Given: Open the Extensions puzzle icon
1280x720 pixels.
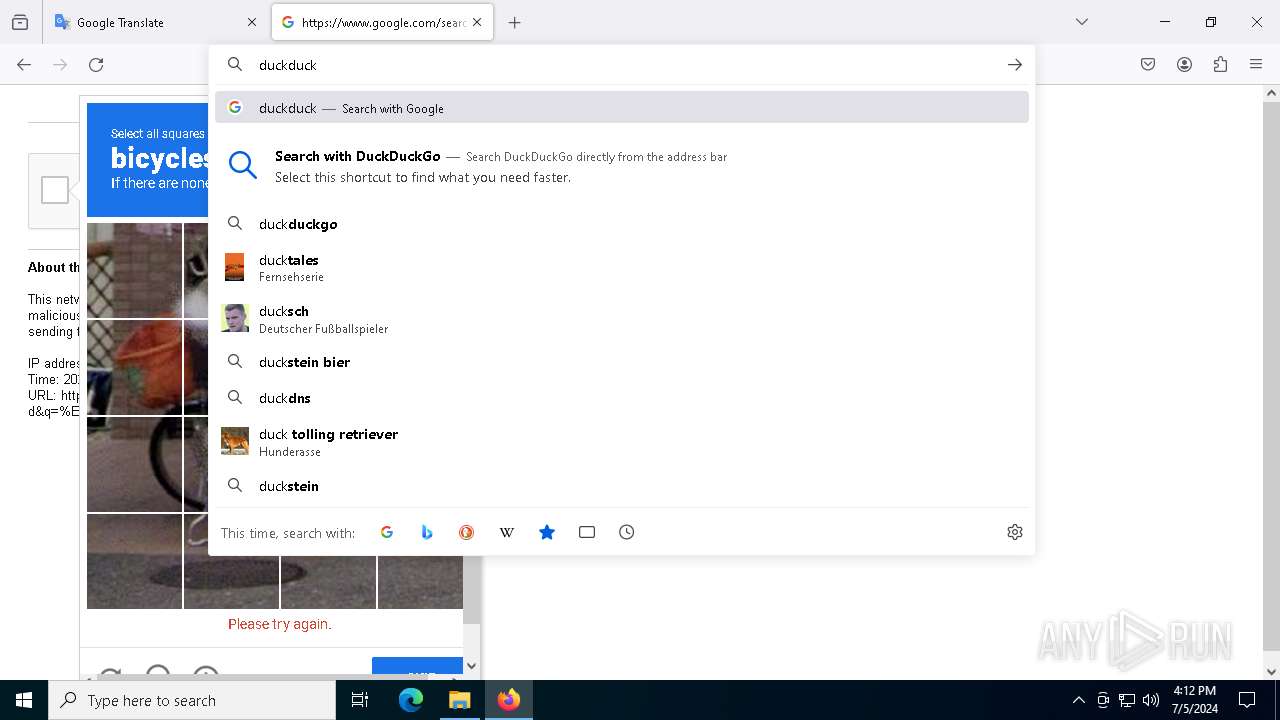Looking at the screenshot, I should tap(1220, 64).
